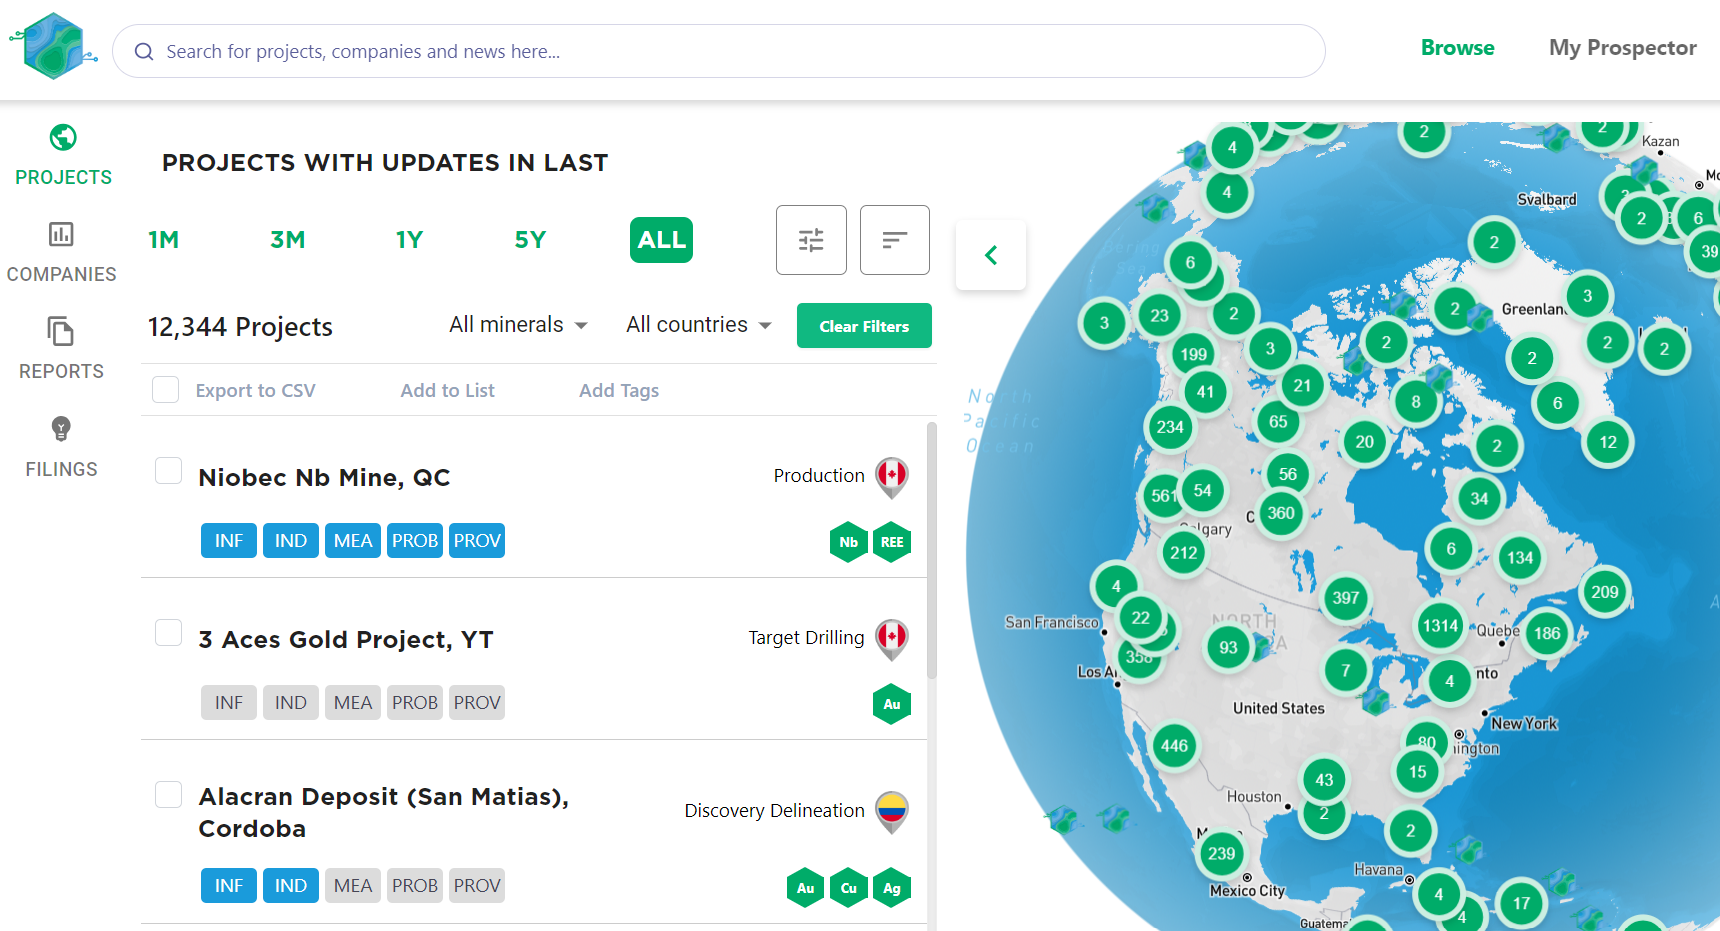Select the 1M time range tab
This screenshot has height=931, width=1720.
point(164,240)
